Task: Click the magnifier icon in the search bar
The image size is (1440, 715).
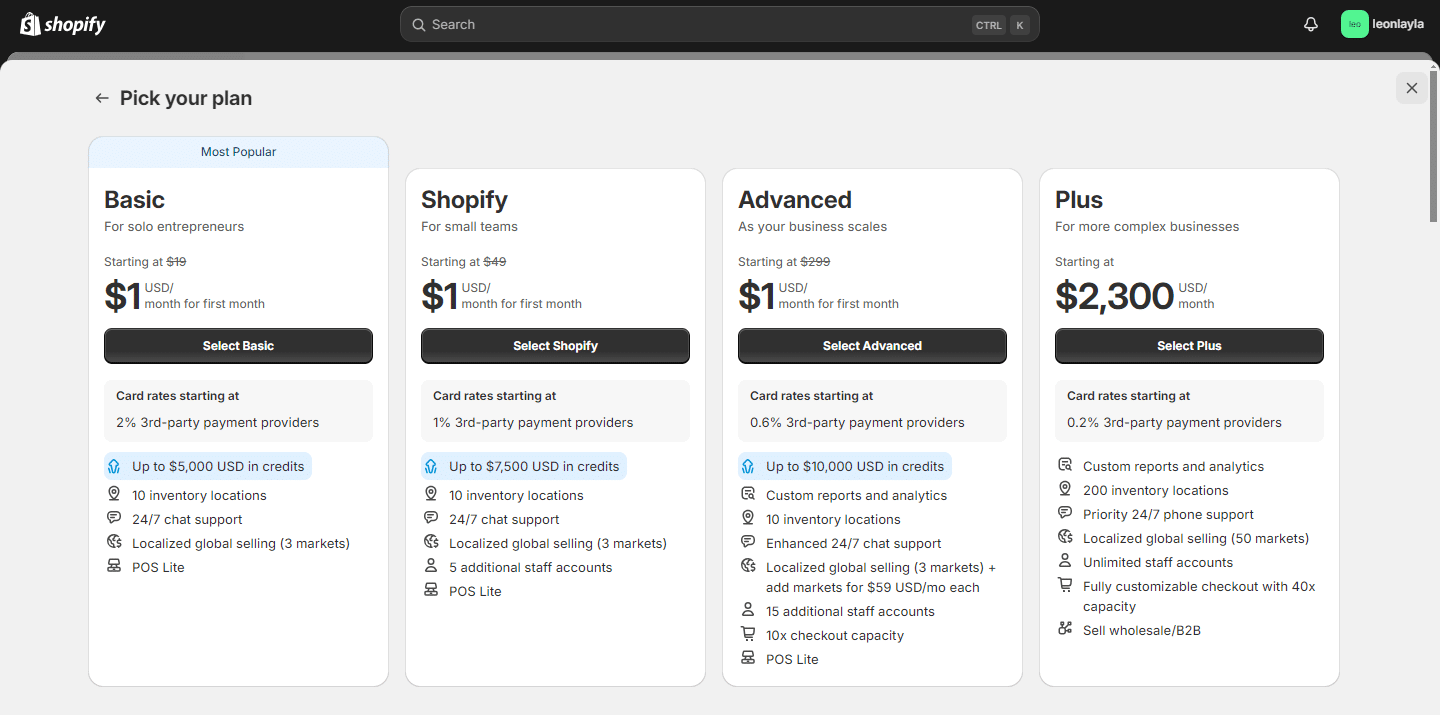Action: pos(419,24)
